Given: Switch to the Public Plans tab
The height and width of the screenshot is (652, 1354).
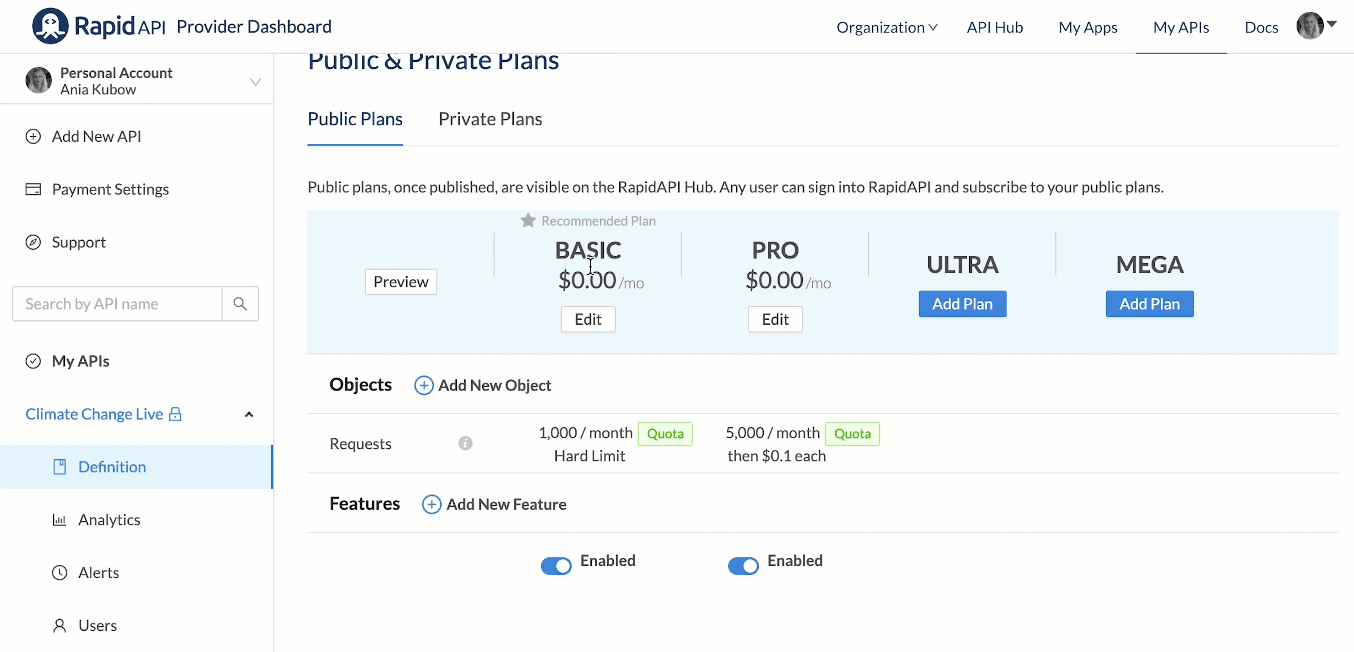Looking at the screenshot, I should coord(355,119).
